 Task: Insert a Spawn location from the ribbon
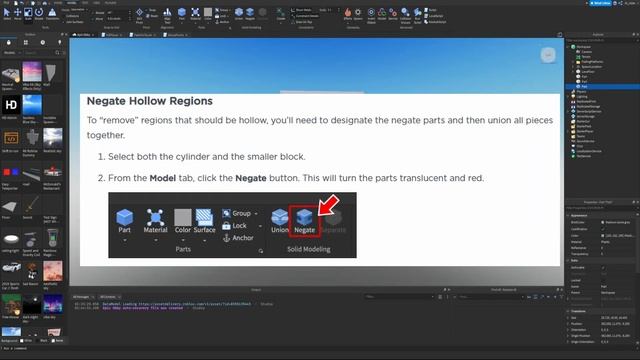[358, 14]
